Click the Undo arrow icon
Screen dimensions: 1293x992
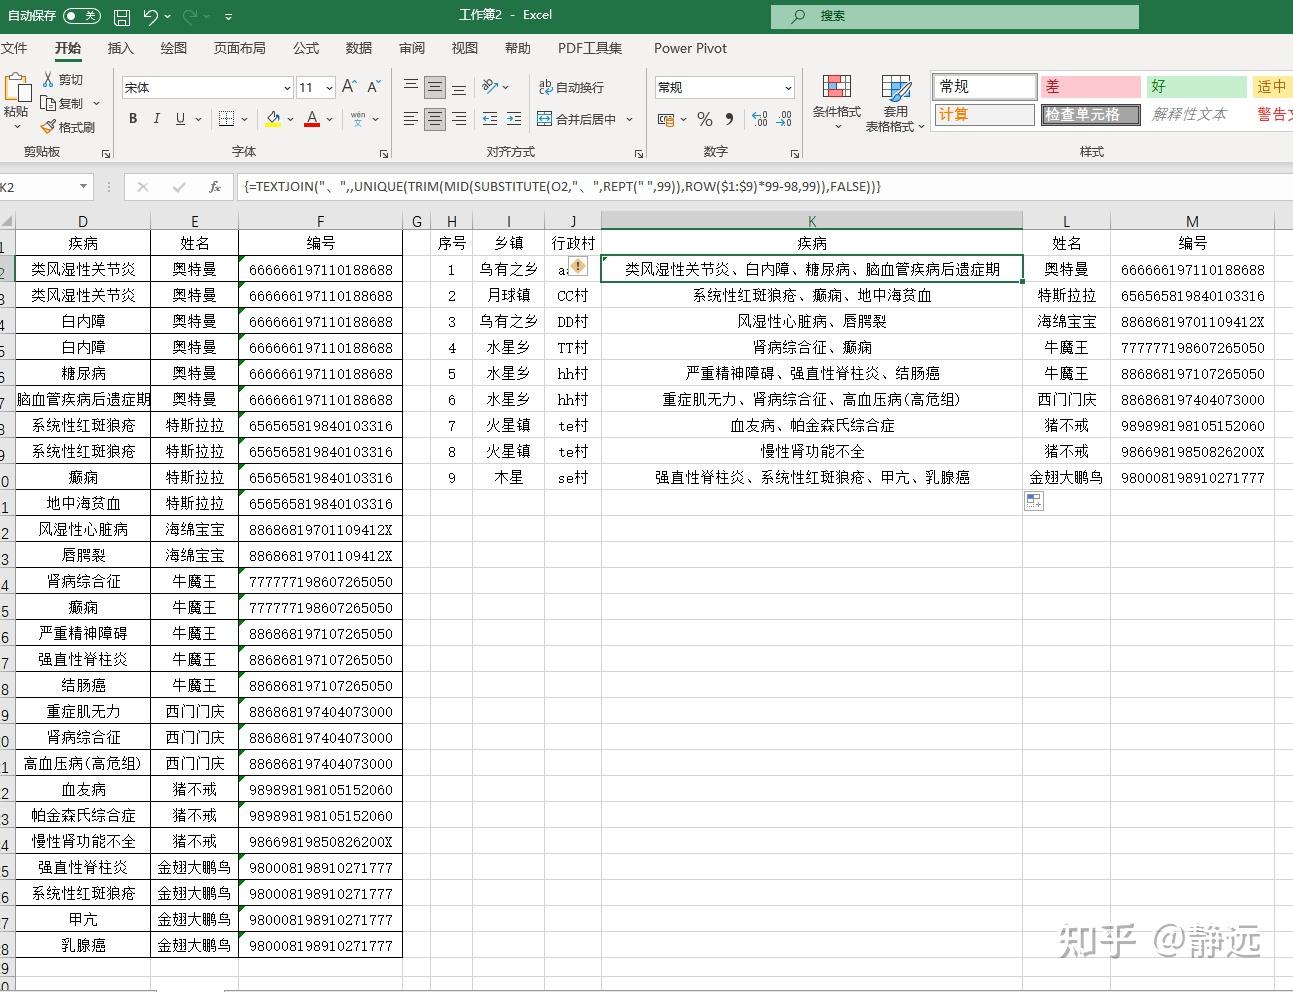[150, 16]
